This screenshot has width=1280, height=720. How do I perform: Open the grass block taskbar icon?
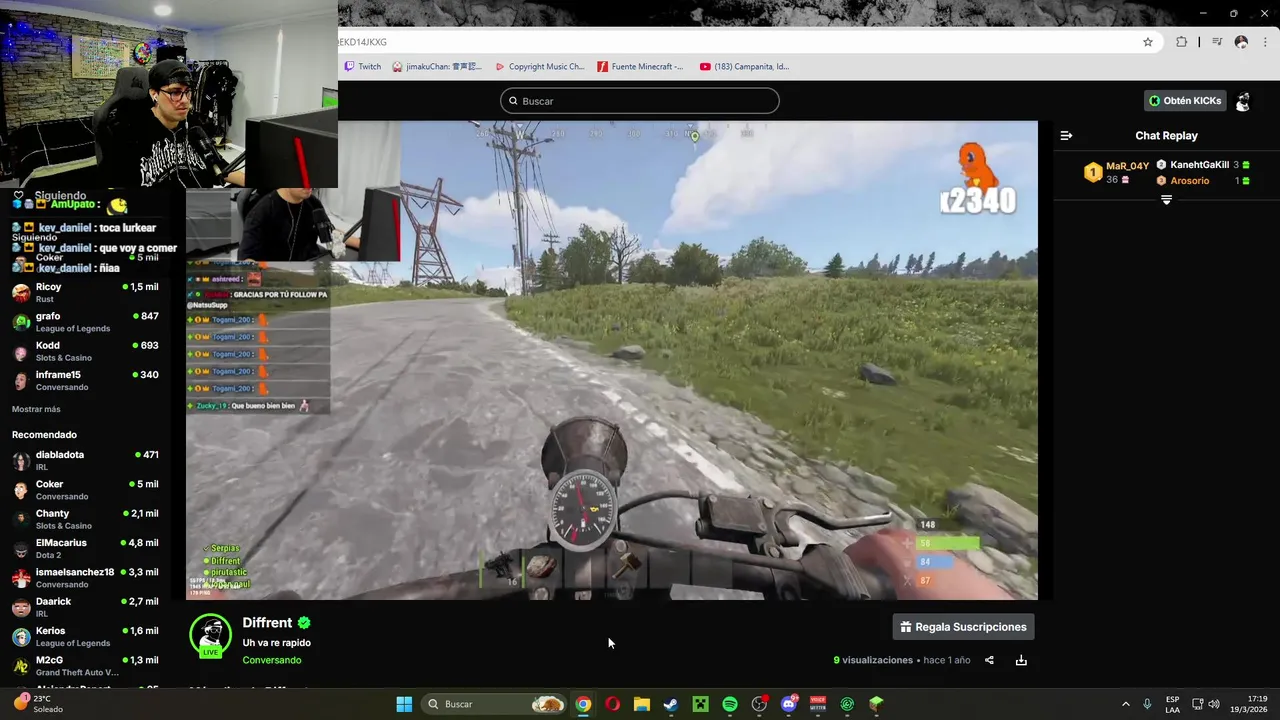click(876, 704)
